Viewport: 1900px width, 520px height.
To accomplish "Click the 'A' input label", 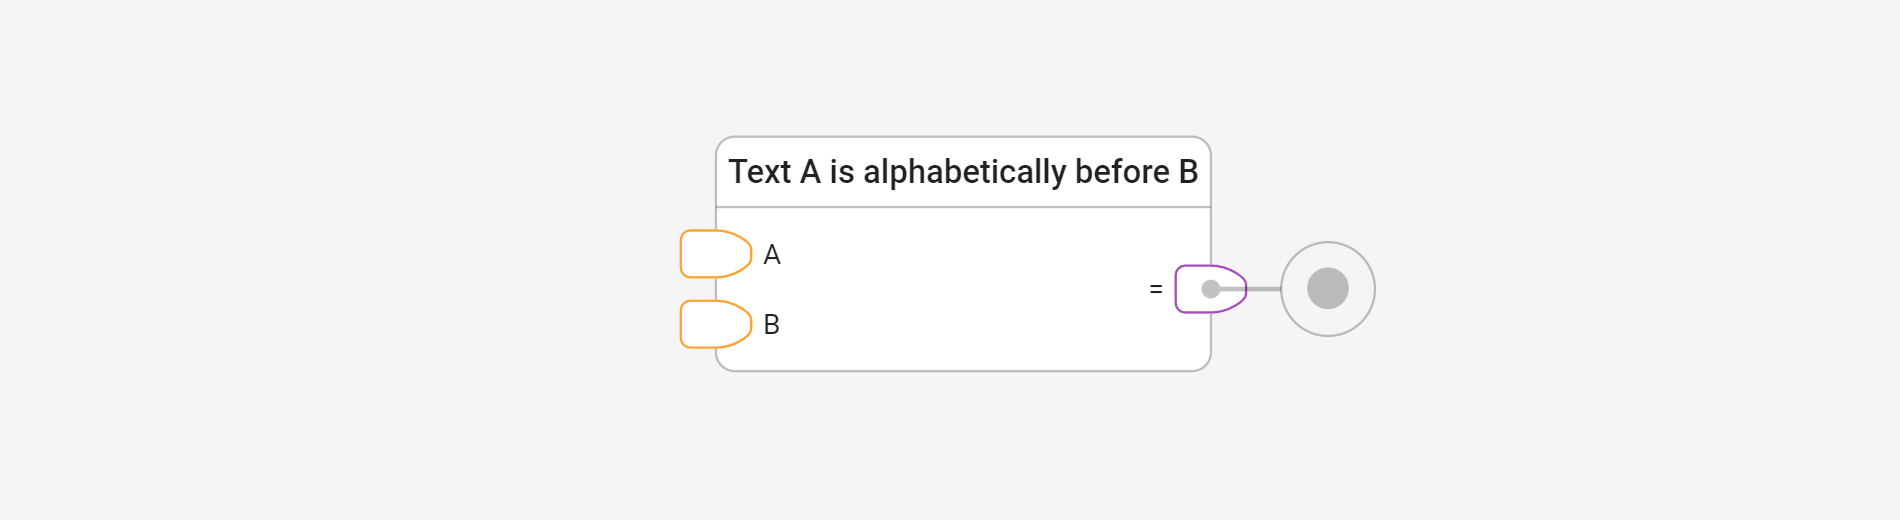I will coord(772,255).
